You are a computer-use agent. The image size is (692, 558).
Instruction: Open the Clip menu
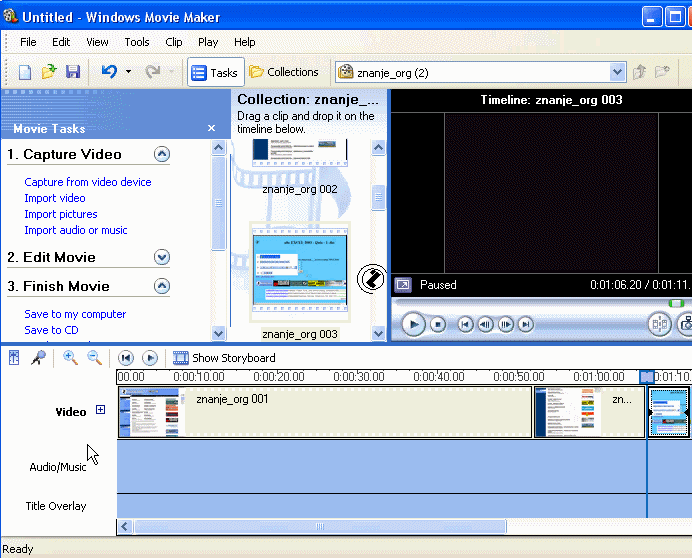point(174,42)
